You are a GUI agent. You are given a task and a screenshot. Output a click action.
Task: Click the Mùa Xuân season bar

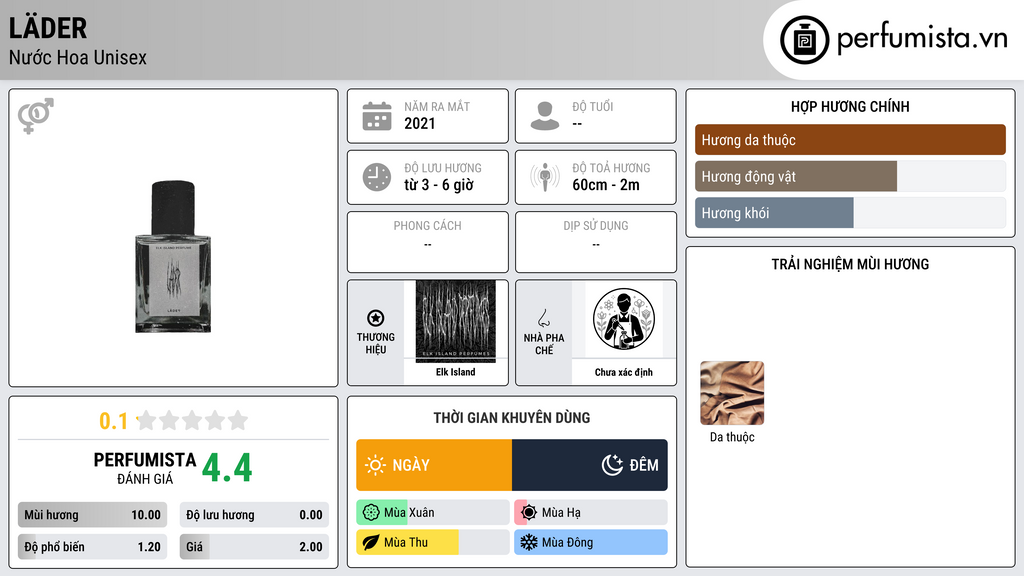433,513
